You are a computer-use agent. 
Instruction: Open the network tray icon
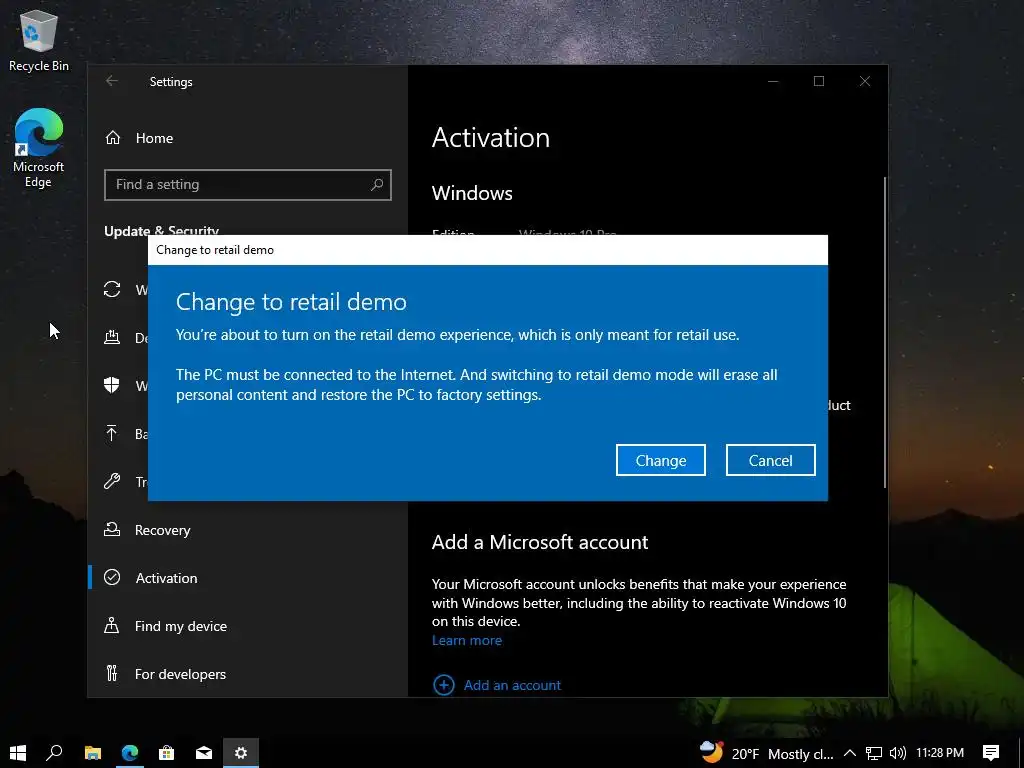pyautogui.click(x=874, y=753)
